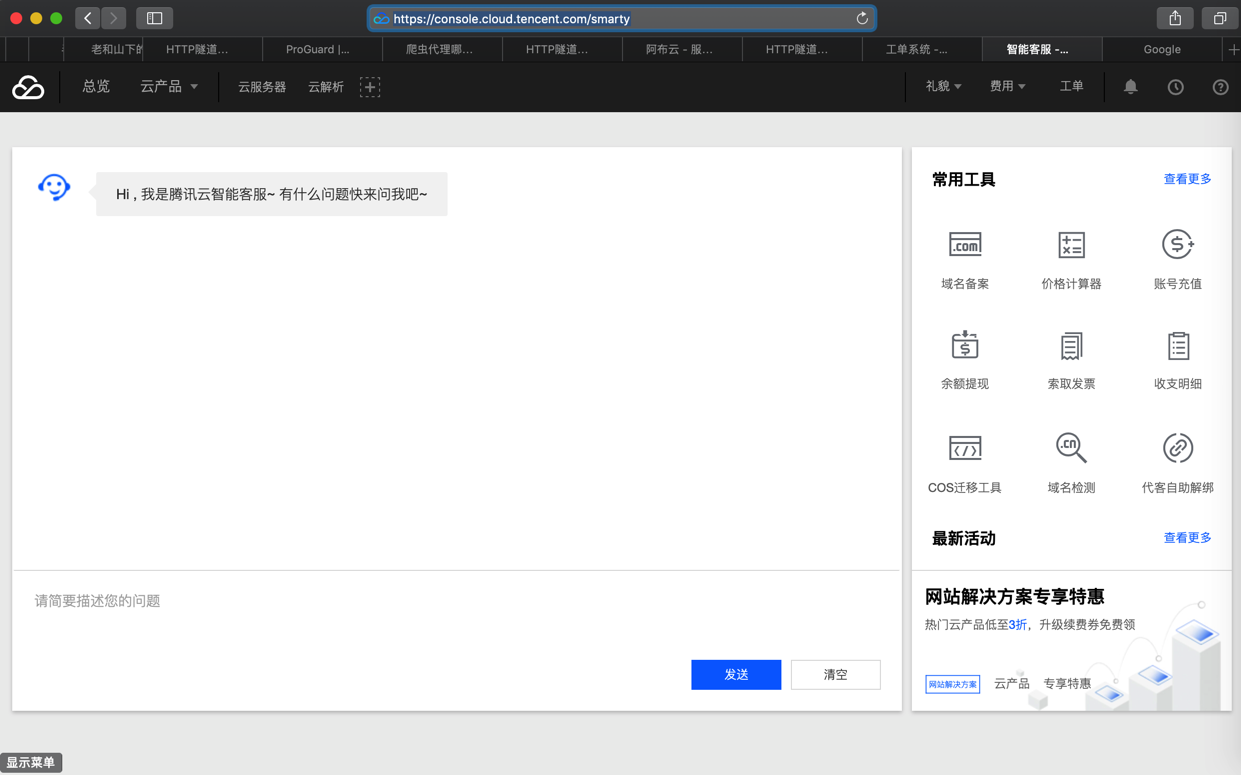Open the 云产品 link in promo banner
The image size is (1241, 775).
pyautogui.click(x=1012, y=684)
